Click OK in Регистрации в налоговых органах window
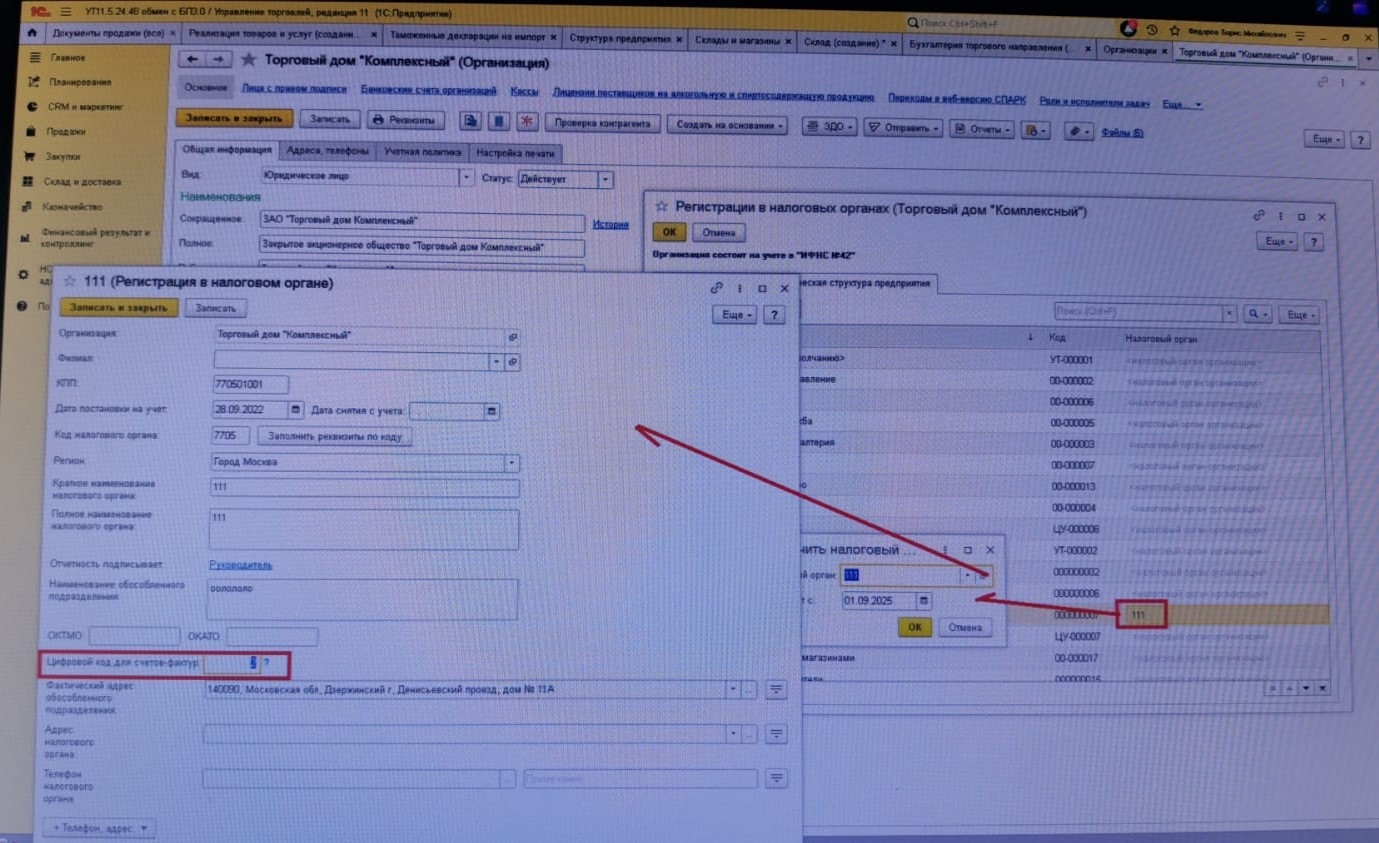1379x843 pixels. pyautogui.click(x=668, y=232)
